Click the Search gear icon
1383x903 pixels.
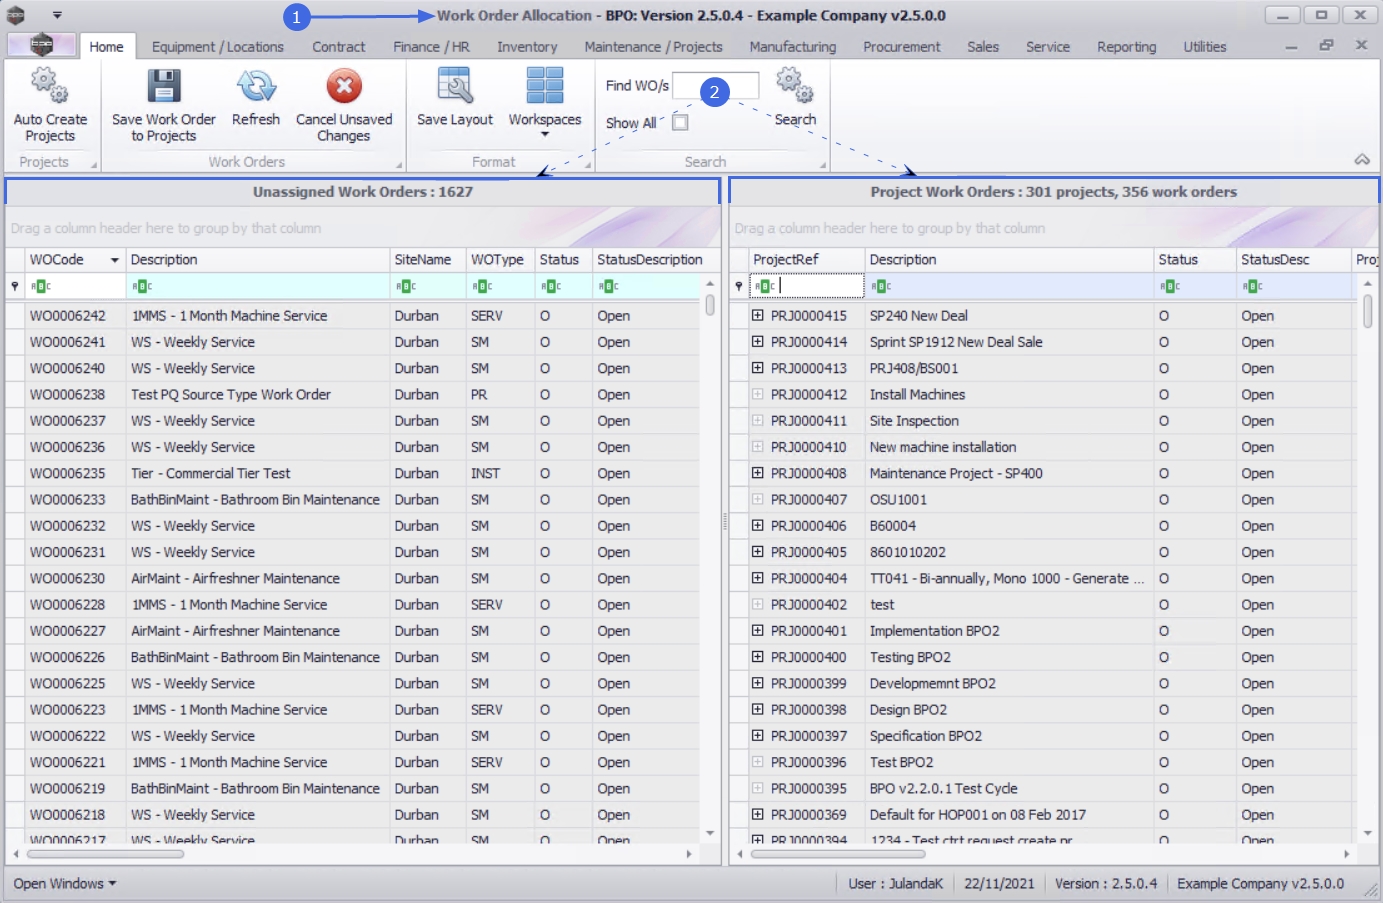click(x=795, y=86)
